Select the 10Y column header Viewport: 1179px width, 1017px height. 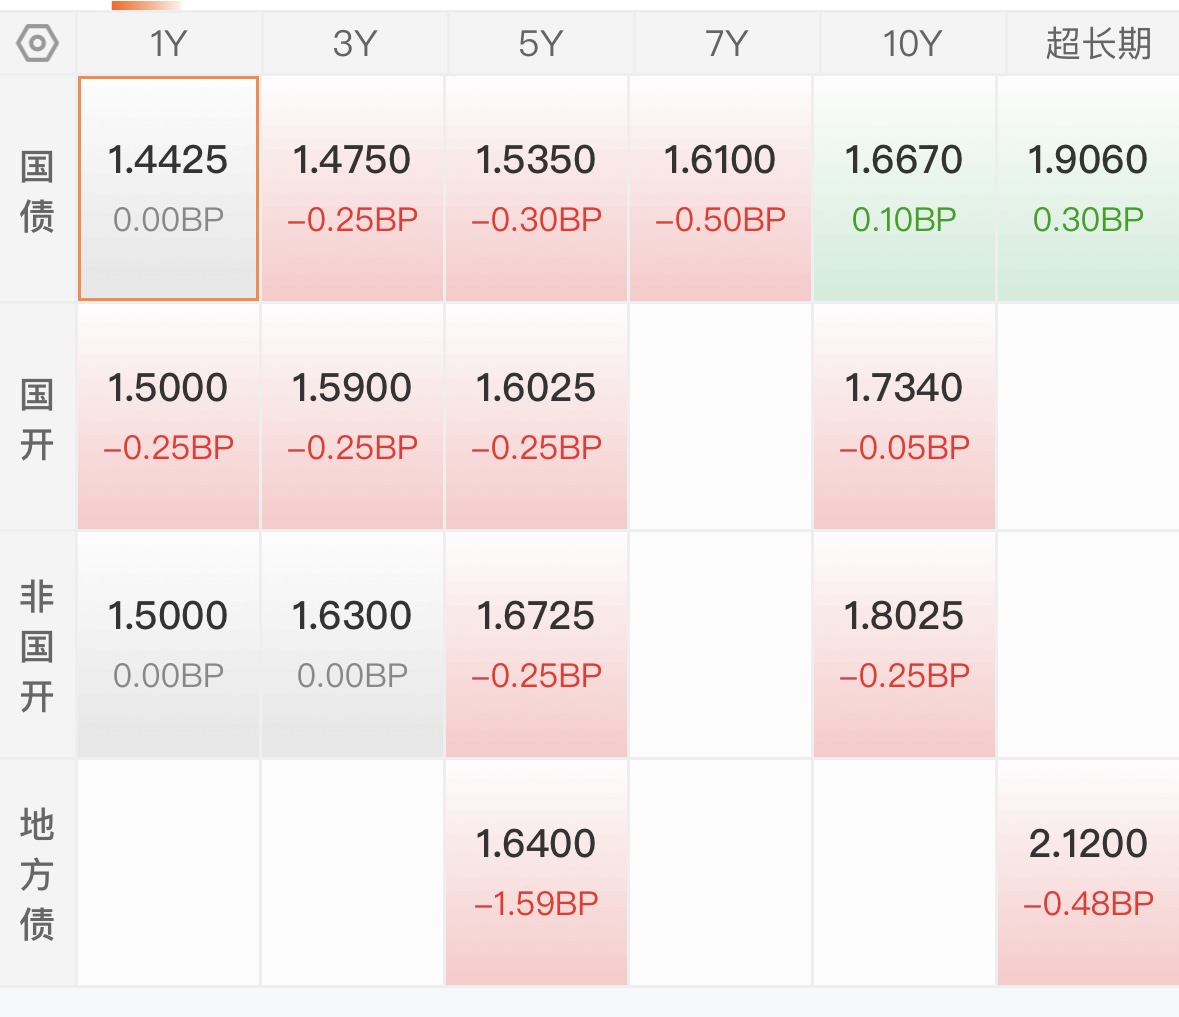911,43
